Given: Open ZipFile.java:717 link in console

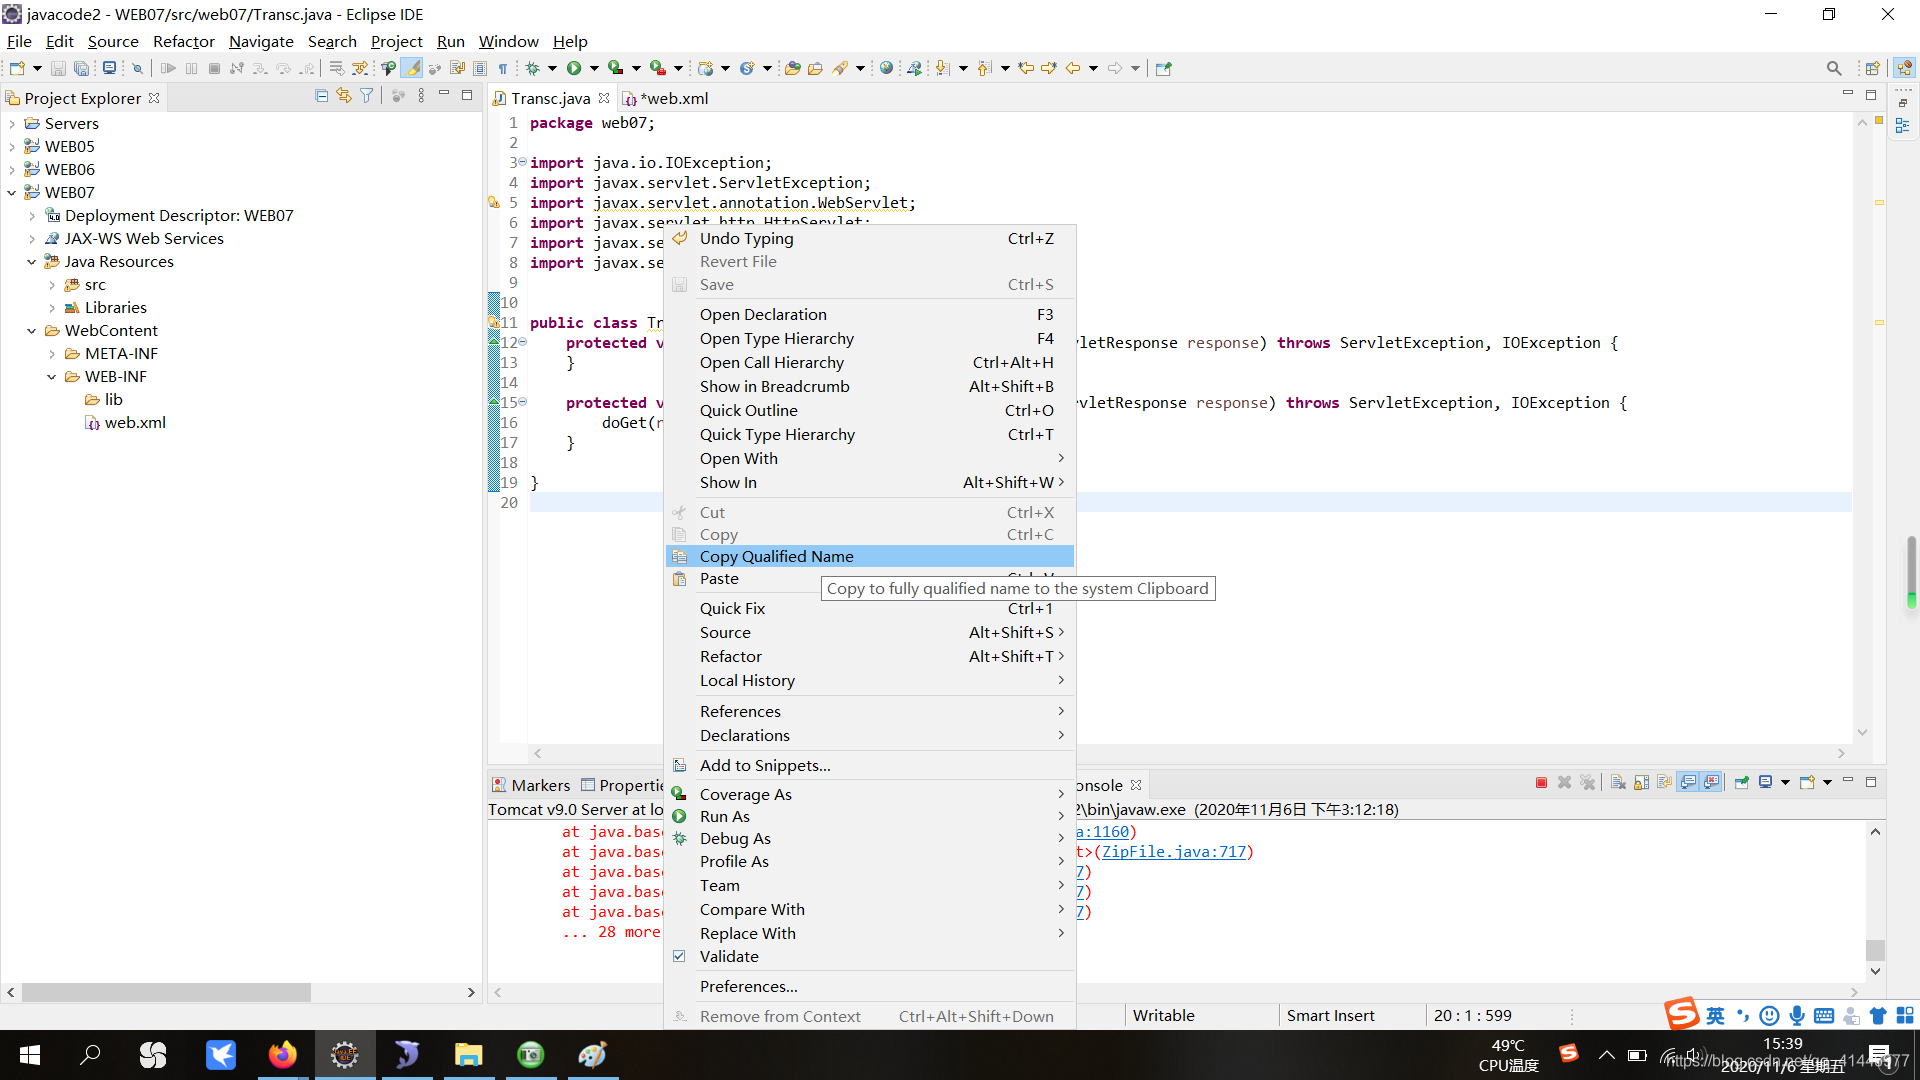Looking at the screenshot, I should (x=1173, y=852).
